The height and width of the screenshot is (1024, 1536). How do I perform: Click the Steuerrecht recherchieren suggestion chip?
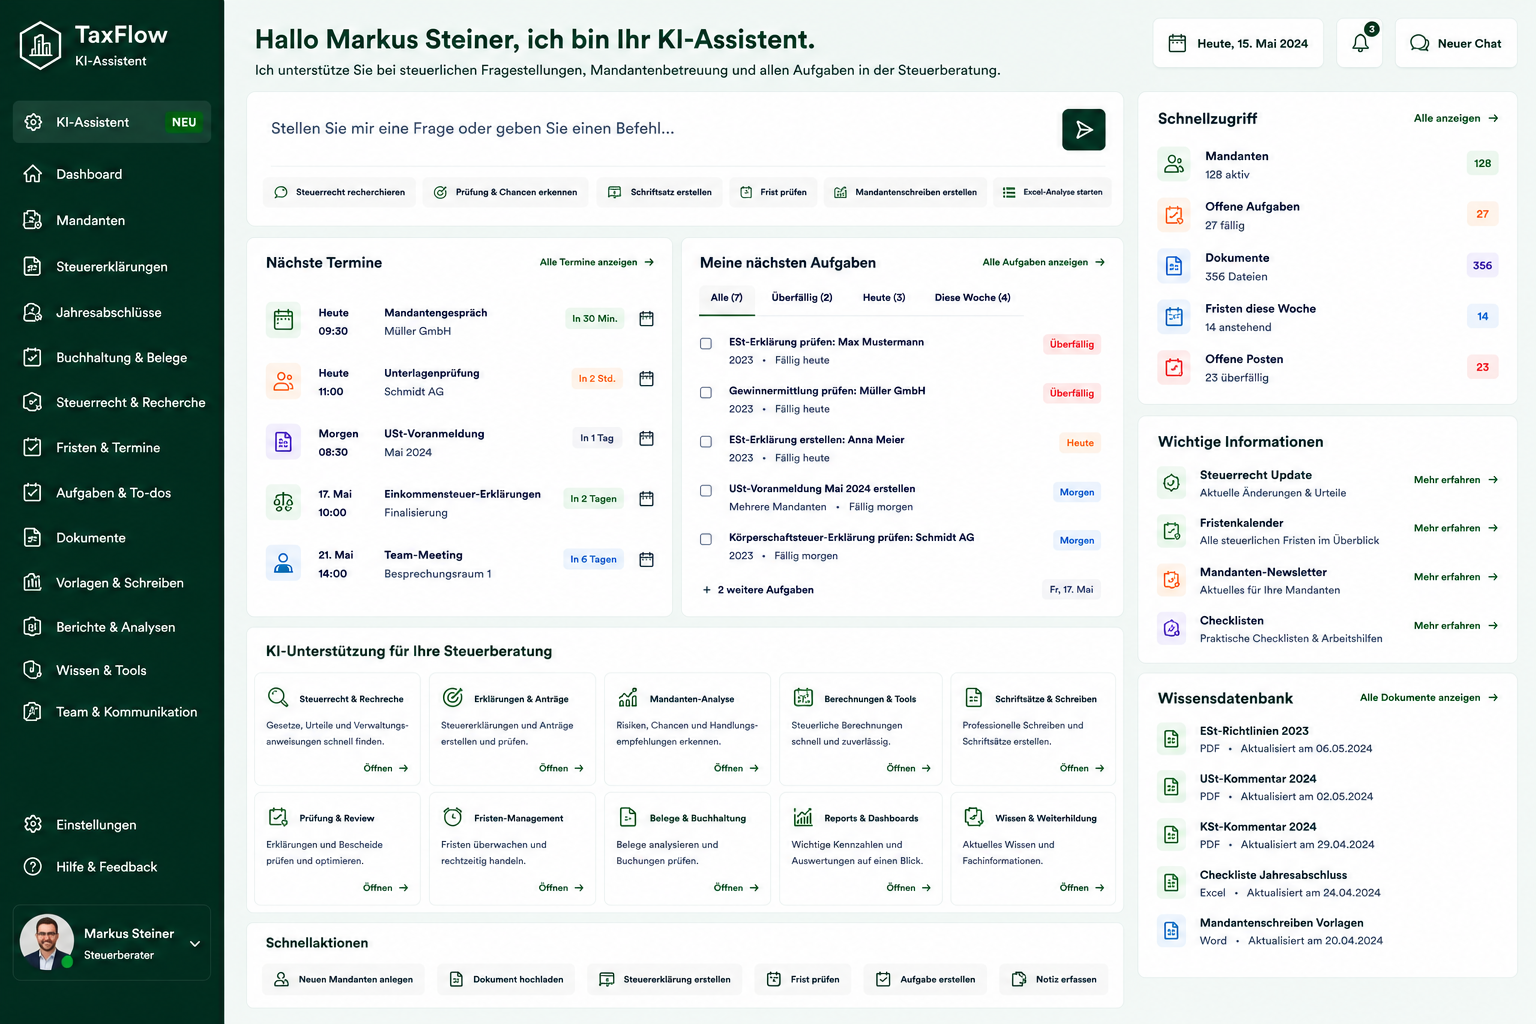tap(340, 192)
